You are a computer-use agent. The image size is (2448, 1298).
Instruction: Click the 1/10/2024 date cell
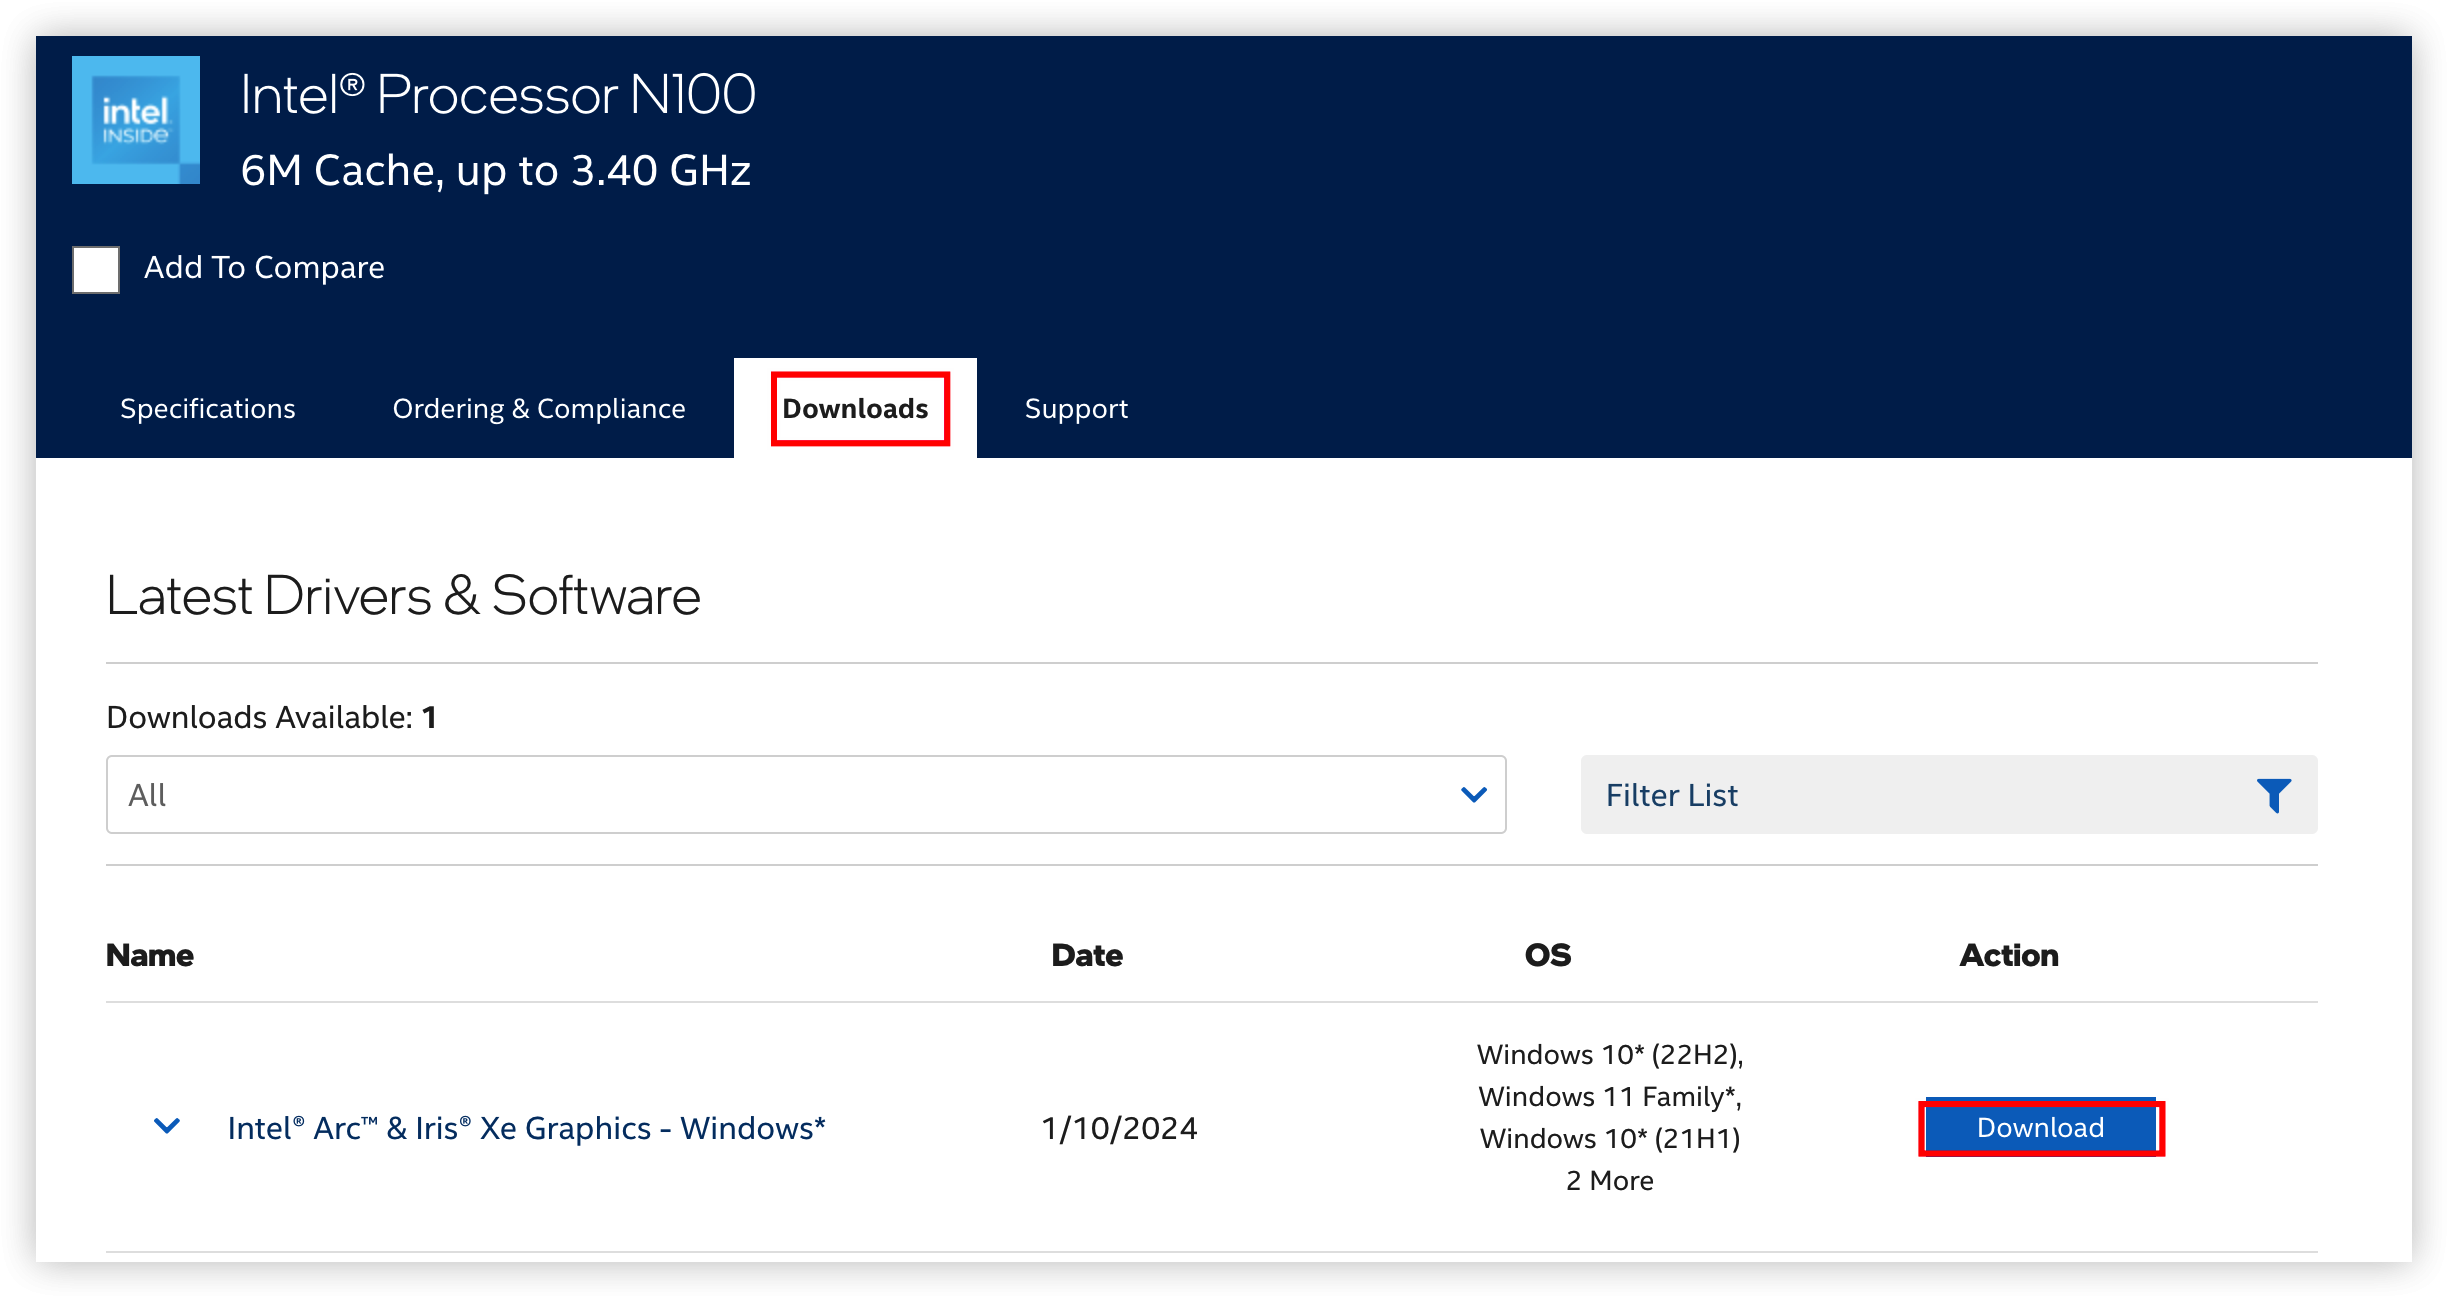coord(1119,1128)
